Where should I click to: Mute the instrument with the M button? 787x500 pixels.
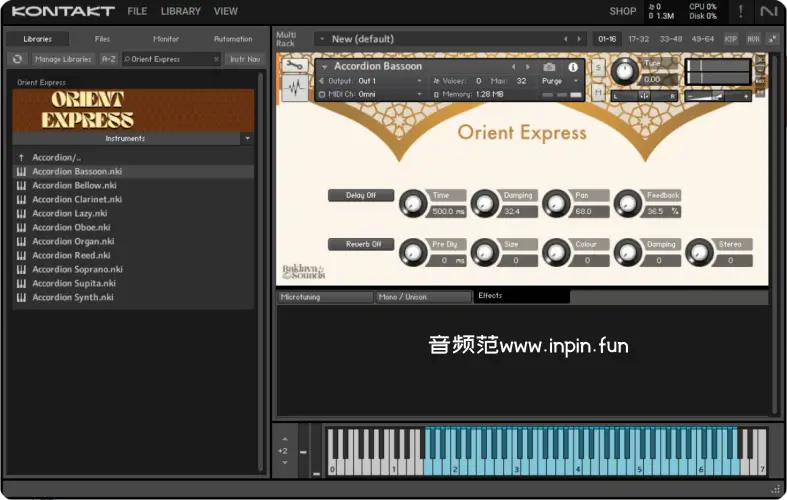click(598, 92)
